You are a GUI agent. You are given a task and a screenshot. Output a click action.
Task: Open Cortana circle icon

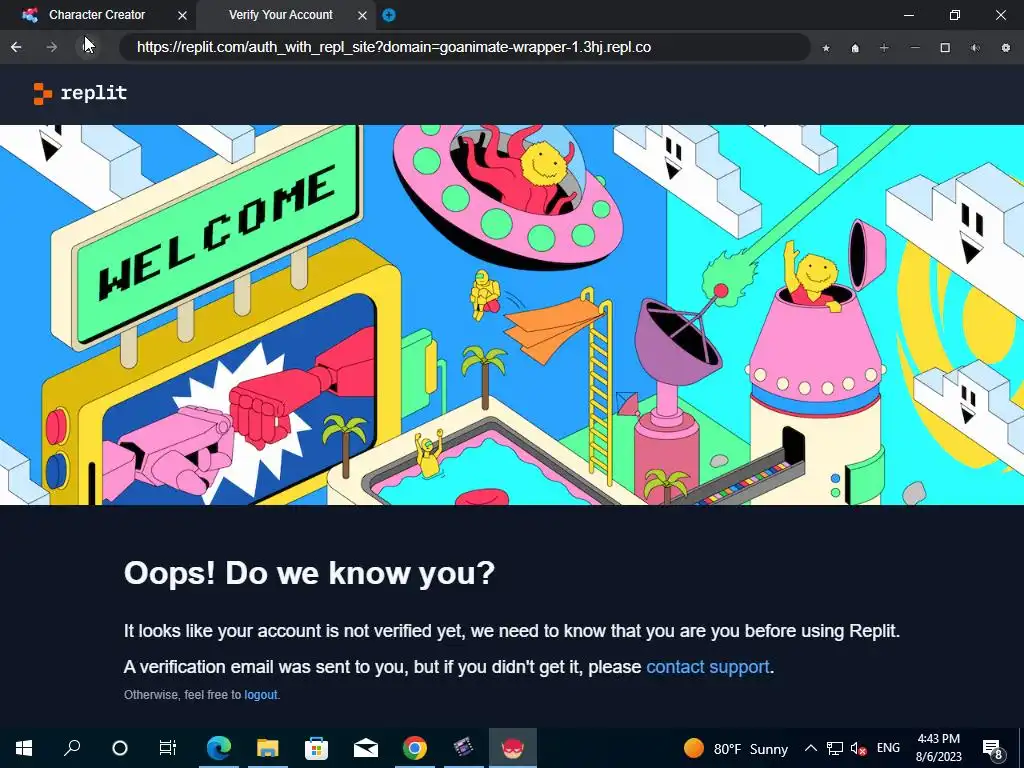pyautogui.click(x=120, y=748)
